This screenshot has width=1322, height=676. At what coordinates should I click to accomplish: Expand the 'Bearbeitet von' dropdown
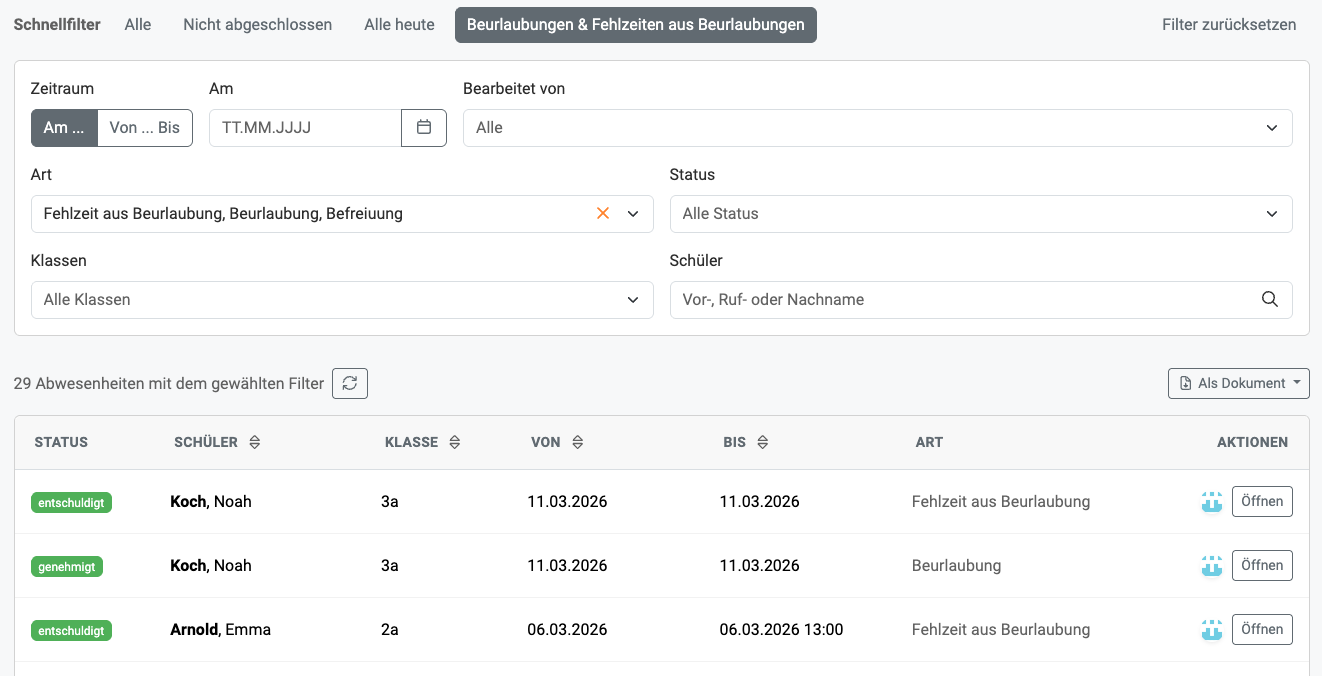[x=877, y=128]
